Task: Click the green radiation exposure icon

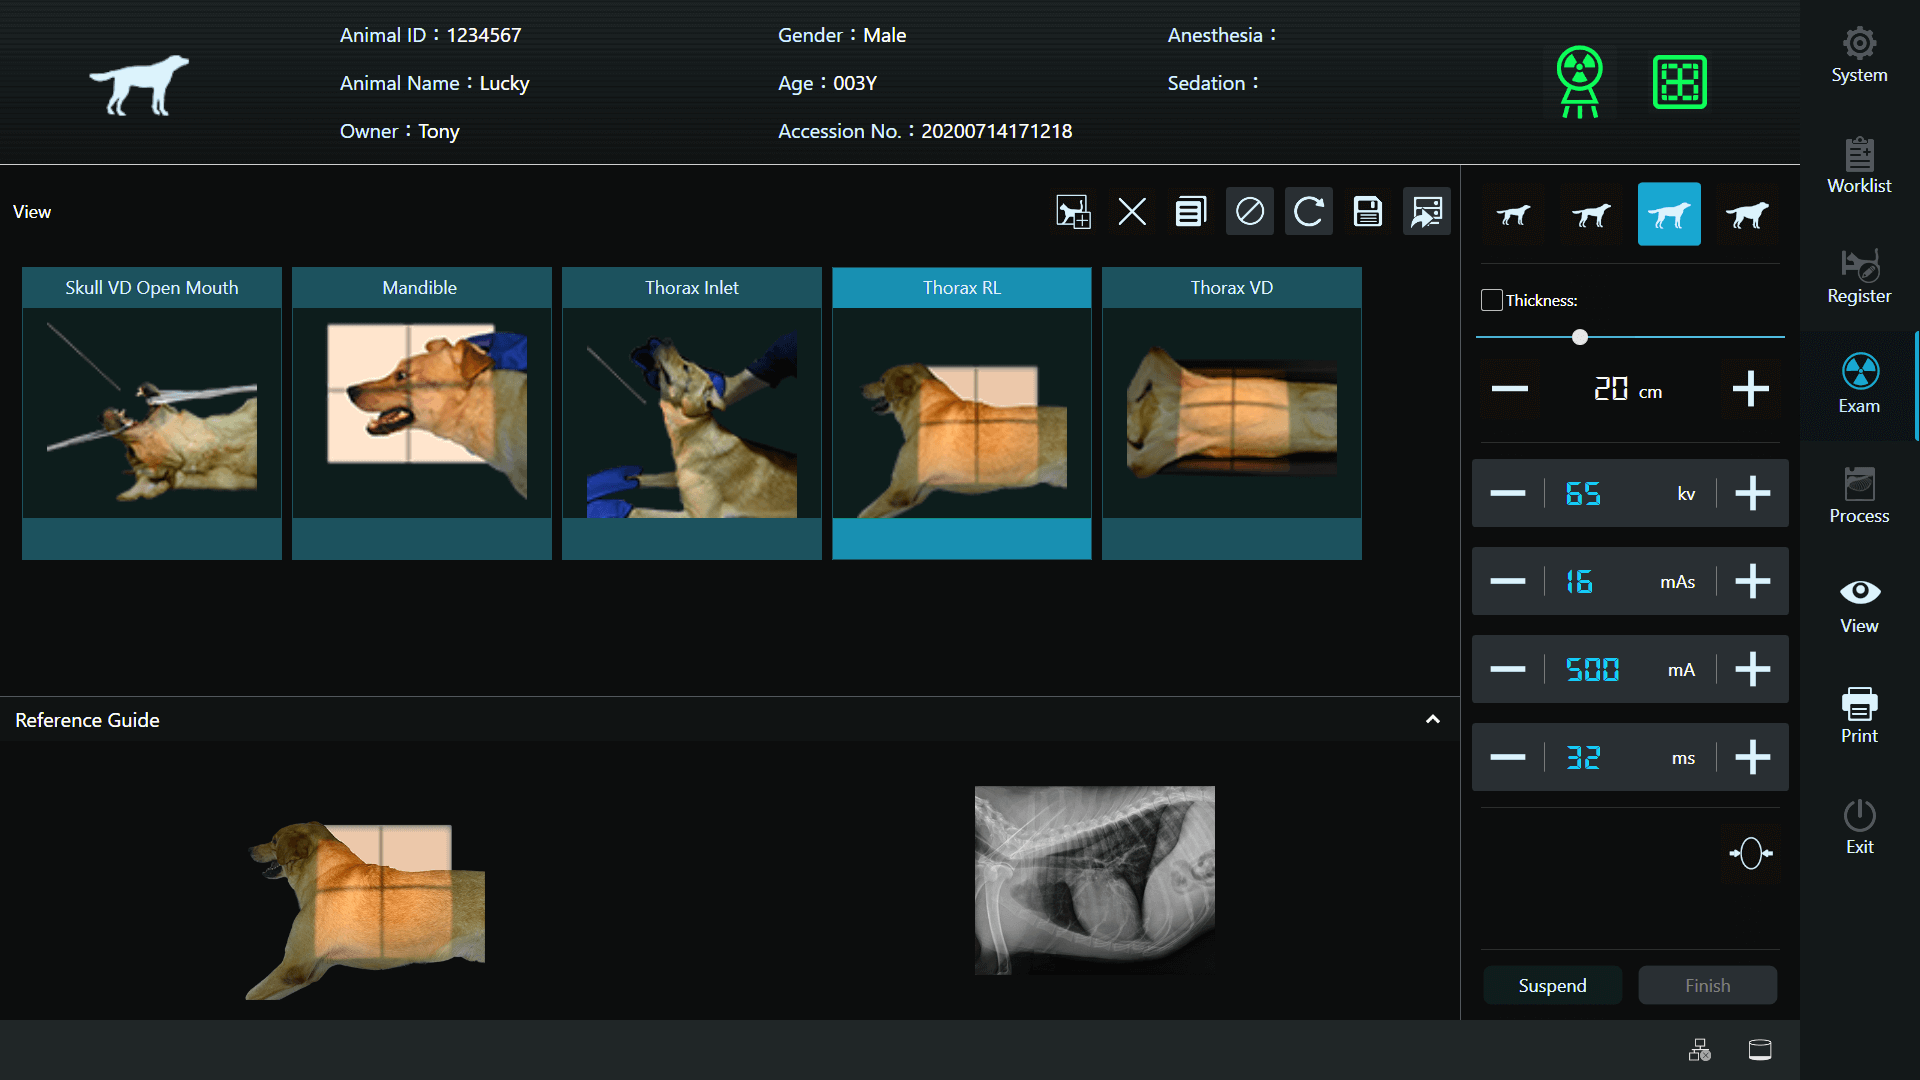Action: 1580,82
